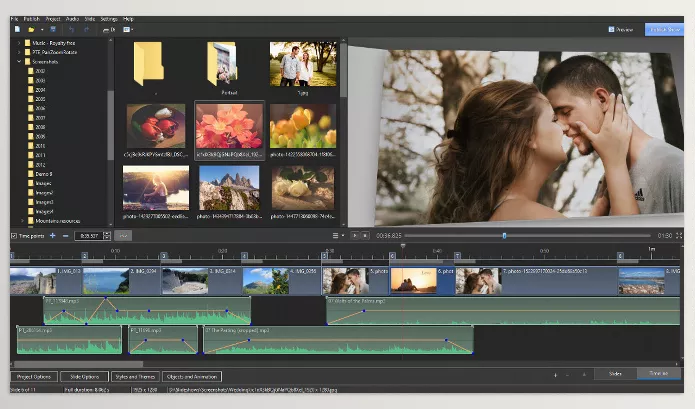Image resolution: width=695 pixels, height=409 pixels.
Task: Click timeline slide marker 5
Action: click(x=324, y=256)
